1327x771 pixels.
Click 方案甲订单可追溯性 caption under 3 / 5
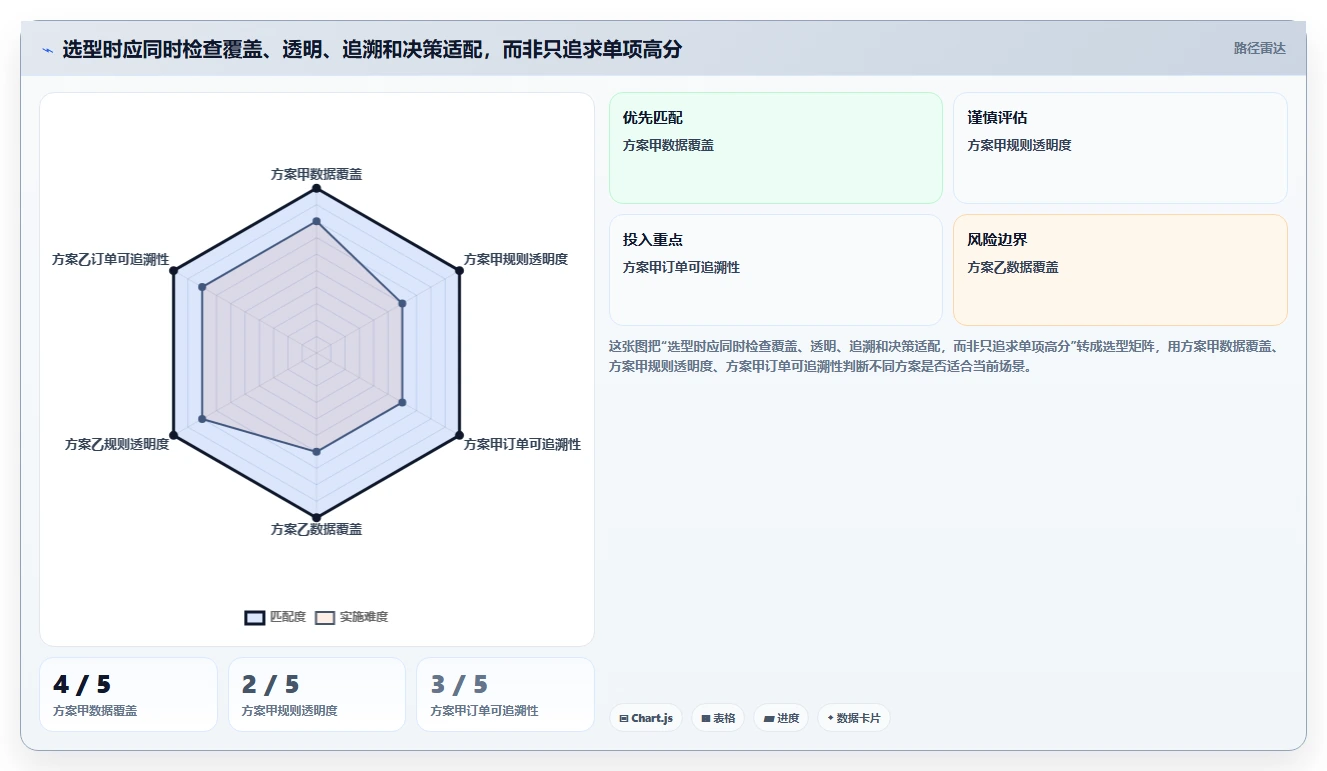pyautogui.click(x=484, y=711)
